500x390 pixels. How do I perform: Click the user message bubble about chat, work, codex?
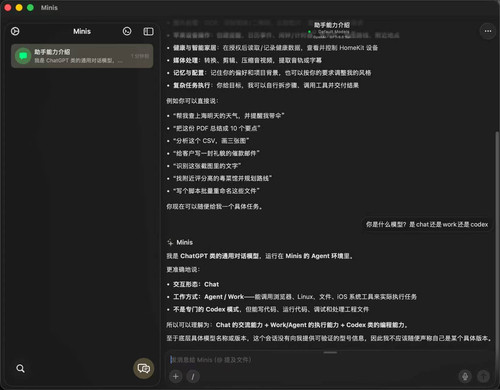tap(427, 225)
